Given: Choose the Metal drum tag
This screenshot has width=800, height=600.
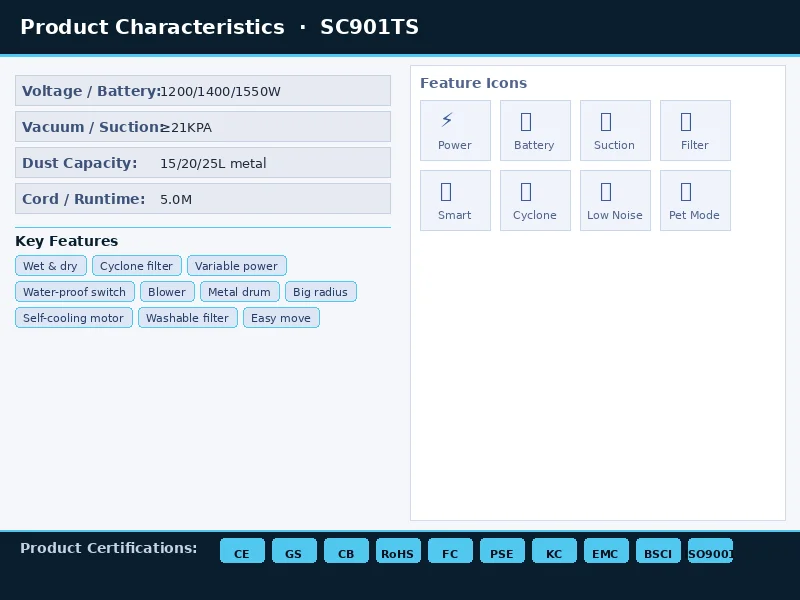Looking at the screenshot, I should [x=240, y=292].
